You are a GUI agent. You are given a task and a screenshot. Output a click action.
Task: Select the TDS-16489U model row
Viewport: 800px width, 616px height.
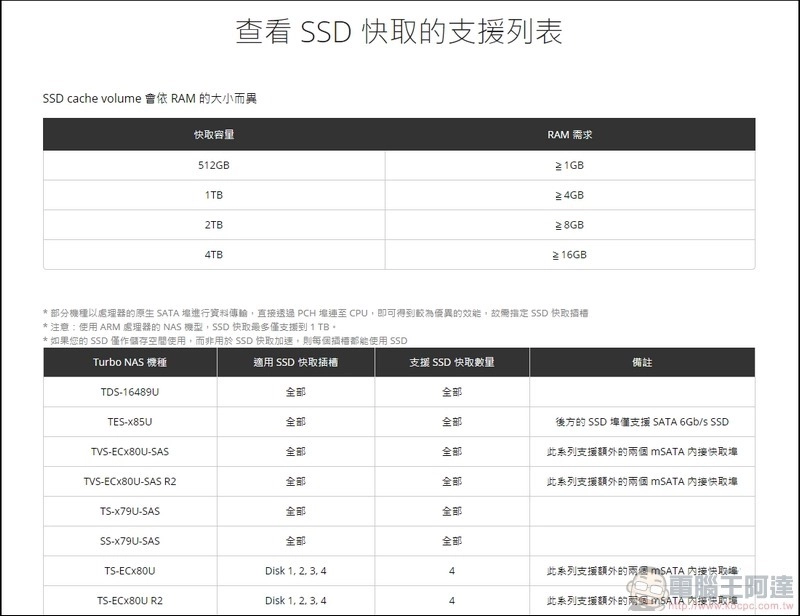(130, 392)
